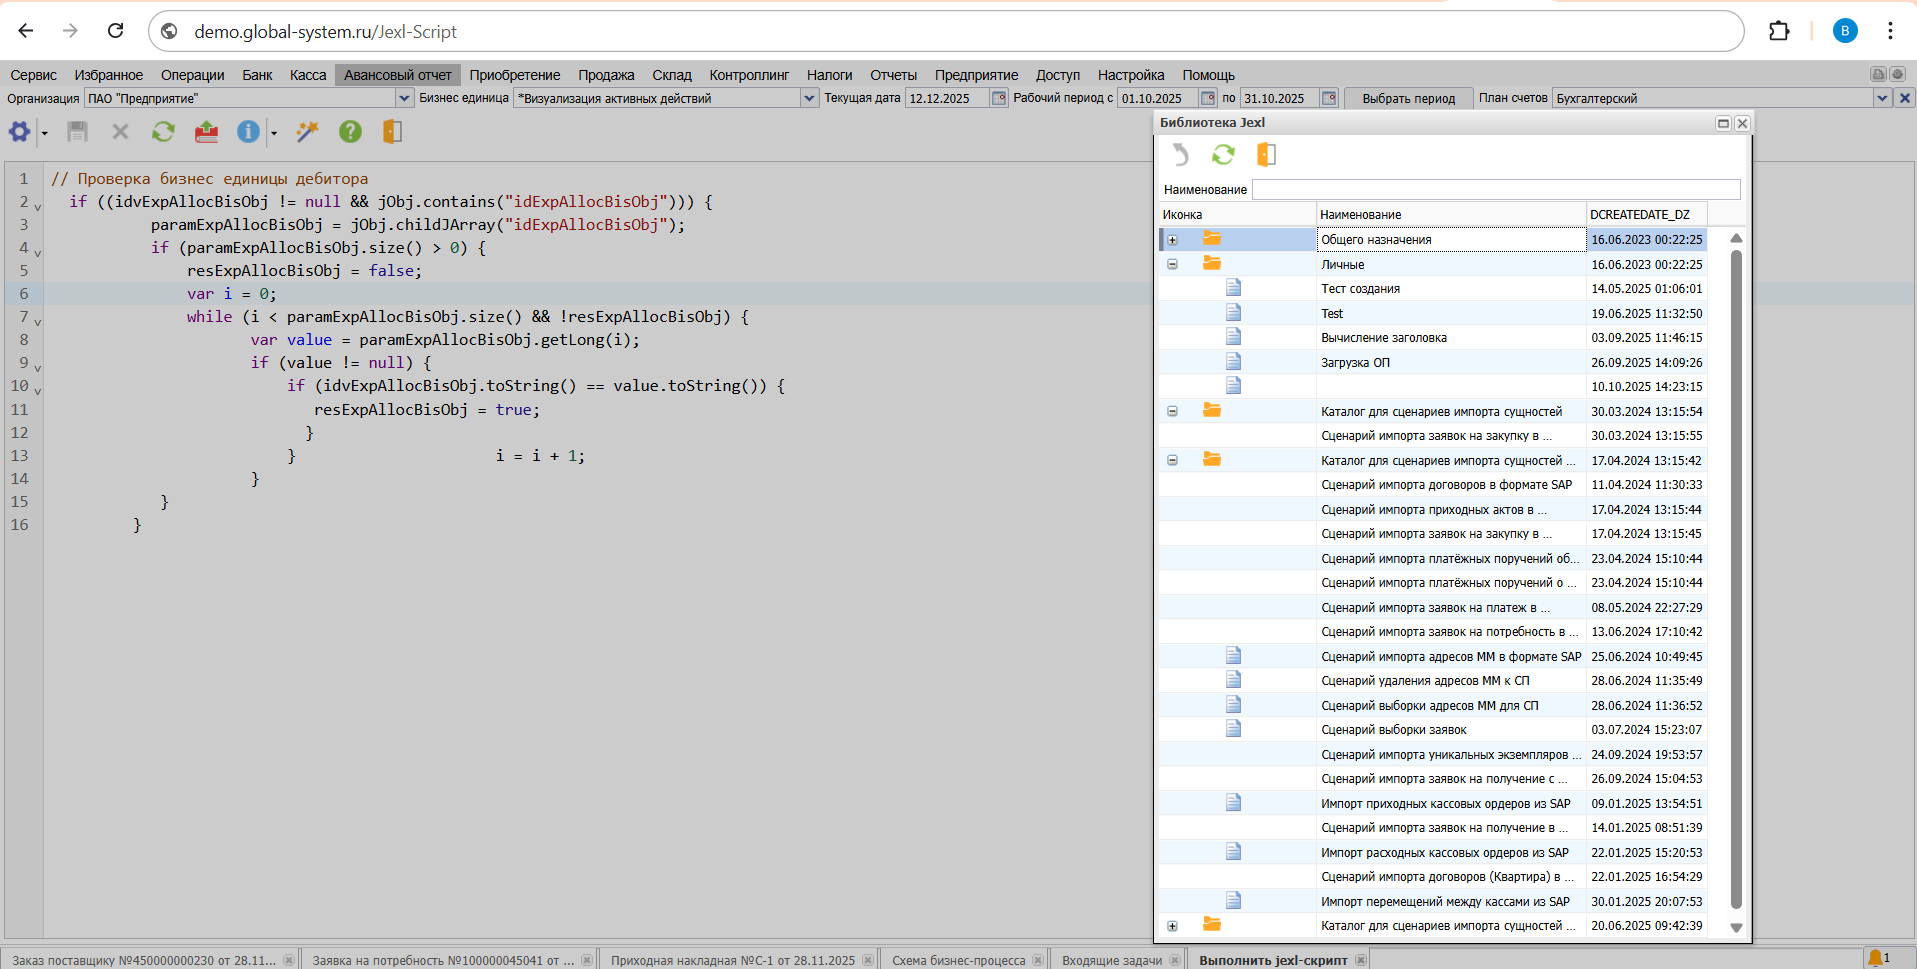Expand the 'Общего назначения' folder
The image size is (1917, 969).
[1172, 240]
